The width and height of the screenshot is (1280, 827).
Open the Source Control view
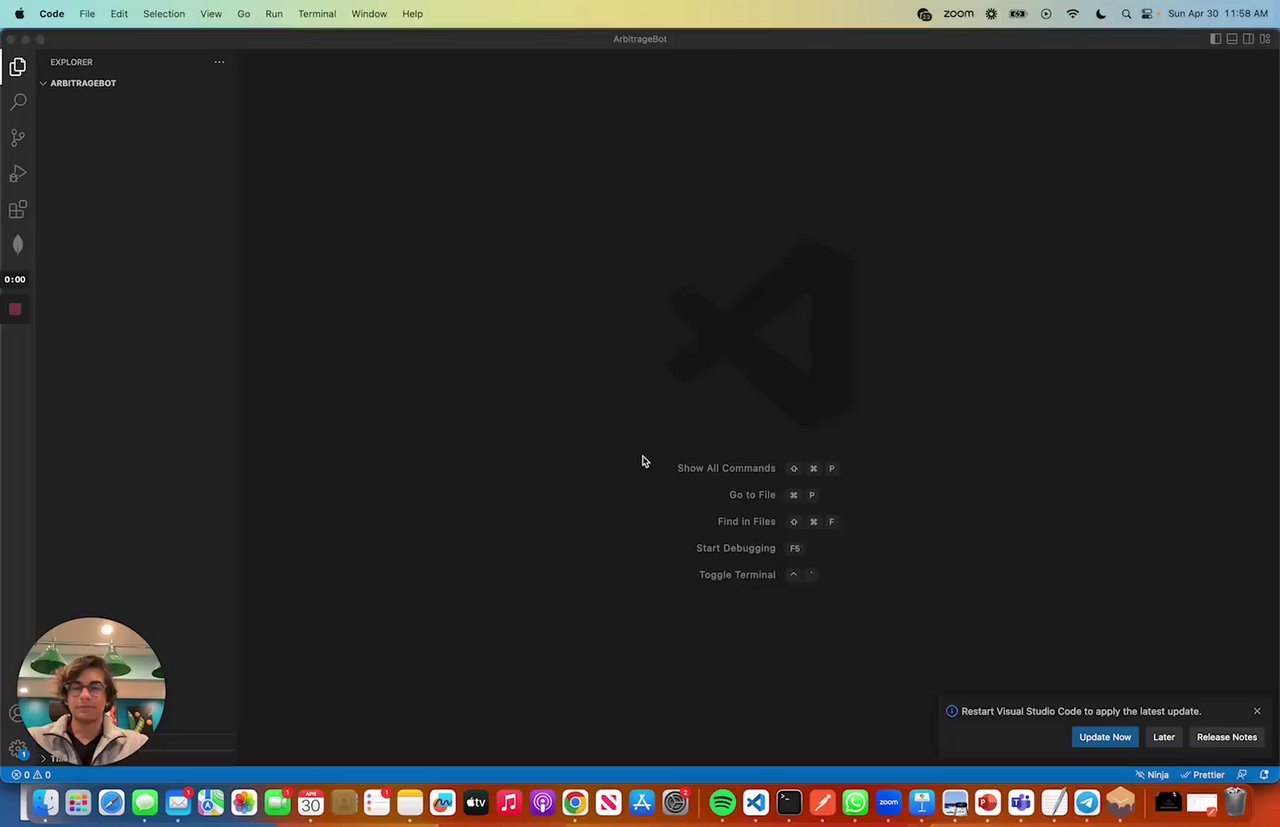(18, 138)
